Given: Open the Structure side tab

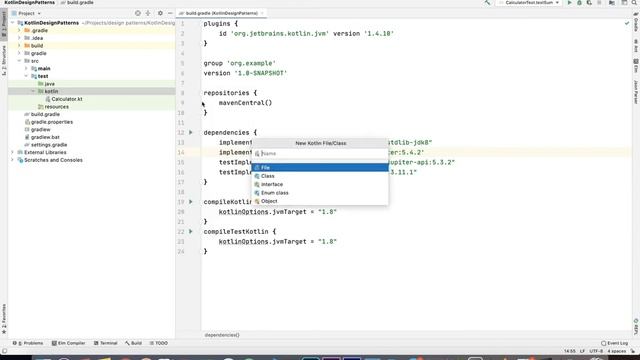Looking at the screenshot, I should point(4,60).
